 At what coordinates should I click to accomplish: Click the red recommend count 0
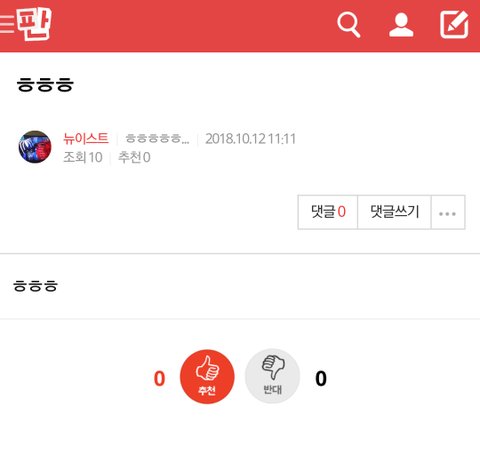159,379
